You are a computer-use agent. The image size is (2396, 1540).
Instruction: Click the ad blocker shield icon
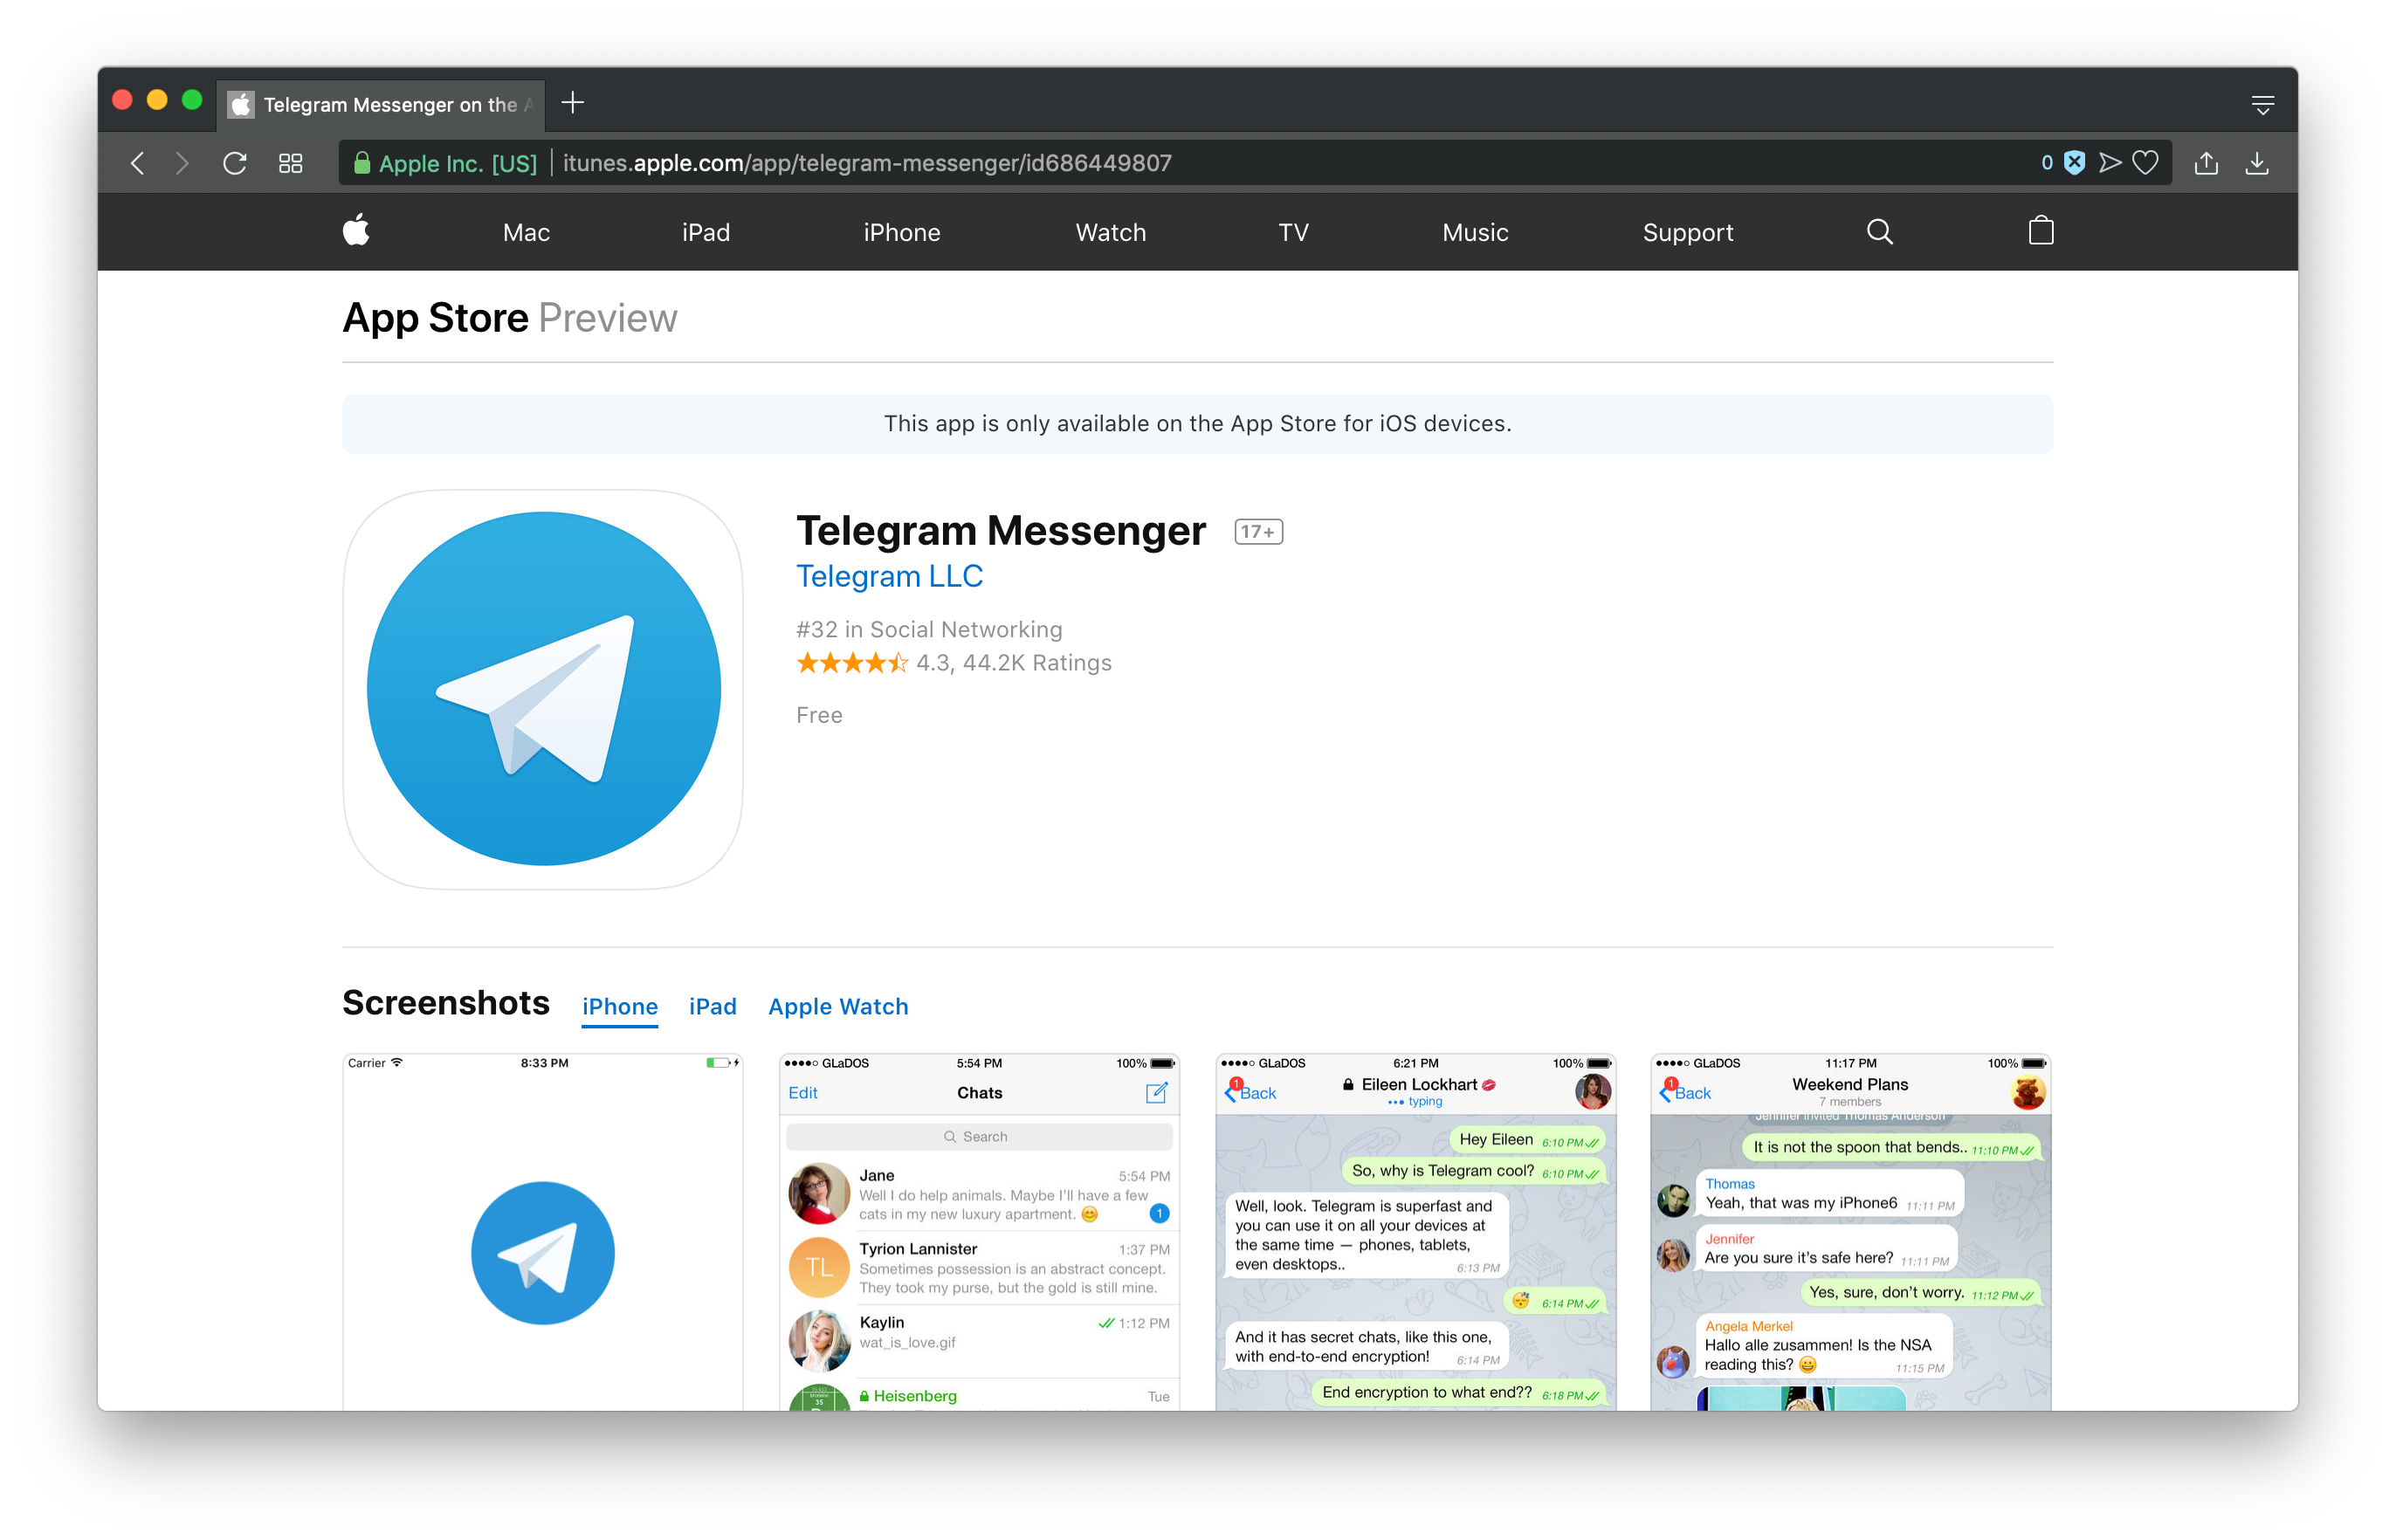pyautogui.click(x=2075, y=163)
